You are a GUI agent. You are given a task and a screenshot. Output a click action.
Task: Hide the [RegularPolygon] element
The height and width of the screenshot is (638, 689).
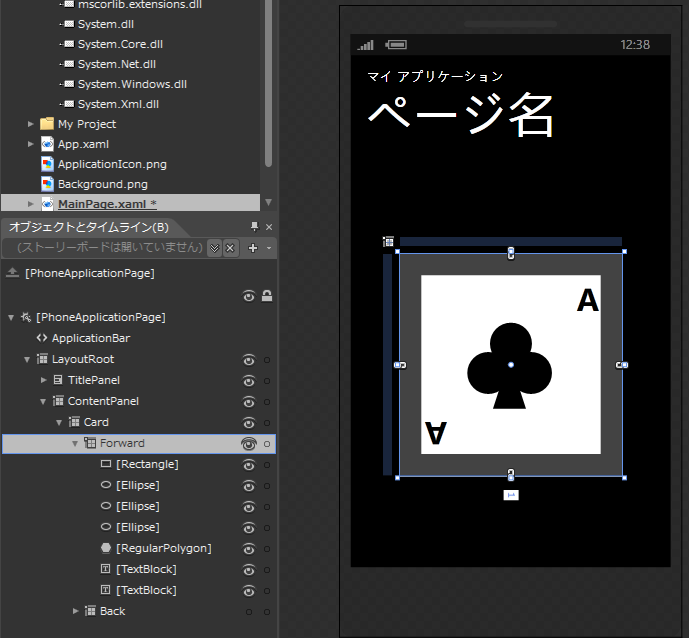point(249,549)
